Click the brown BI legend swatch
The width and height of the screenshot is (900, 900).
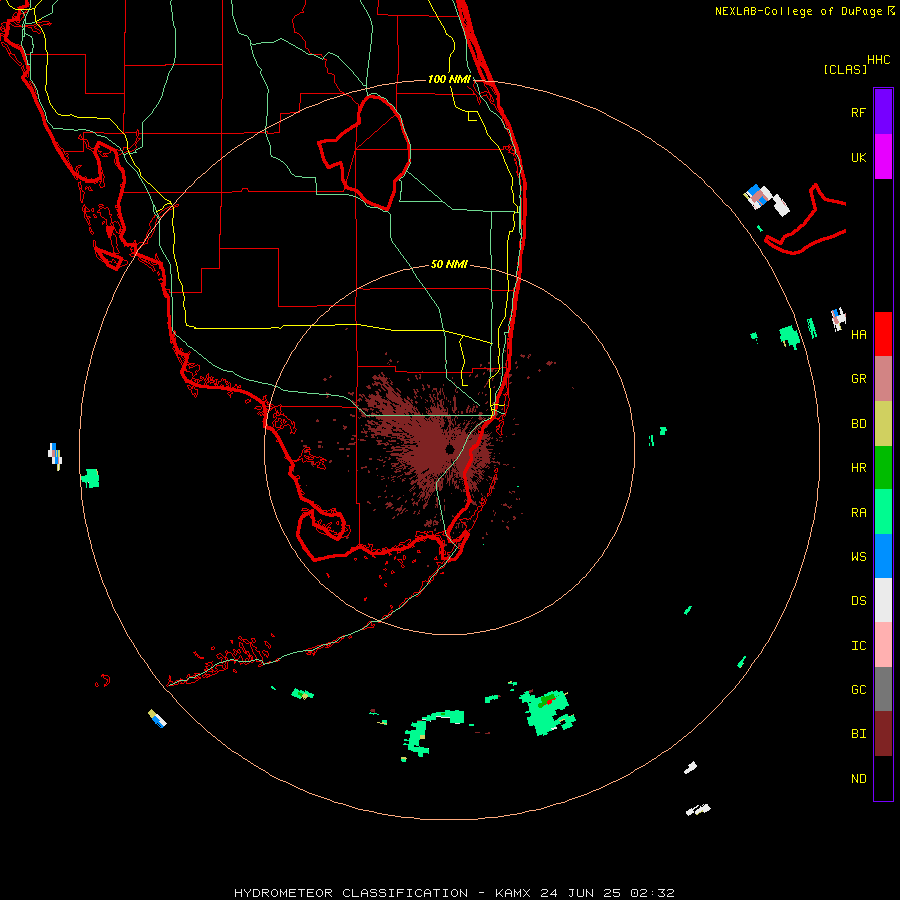[883, 734]
